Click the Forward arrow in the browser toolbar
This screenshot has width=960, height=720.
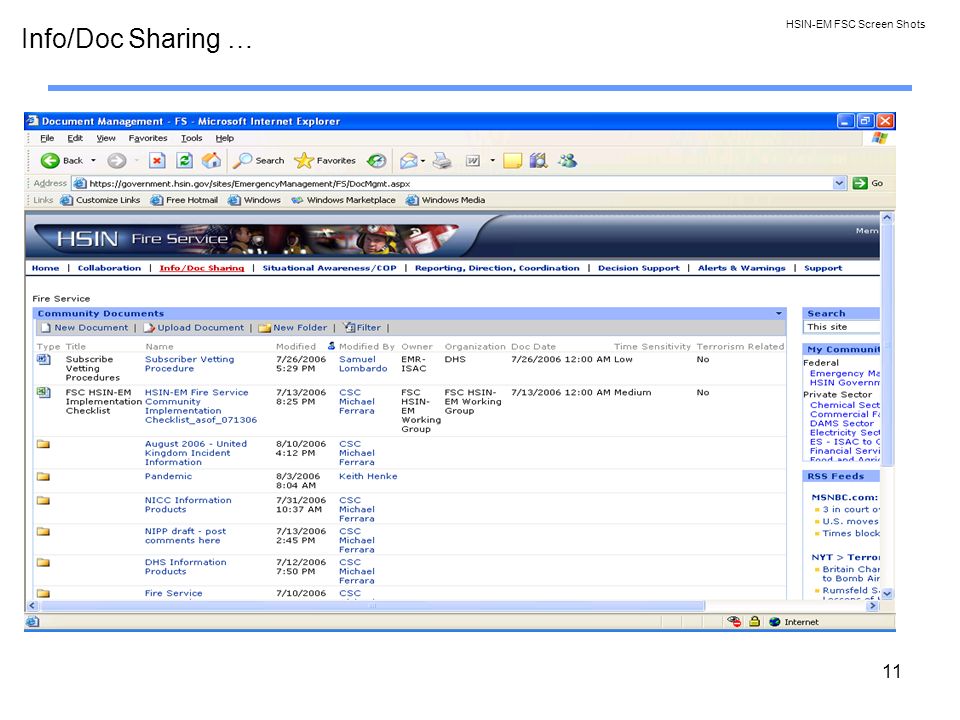(x=116, y=160)
